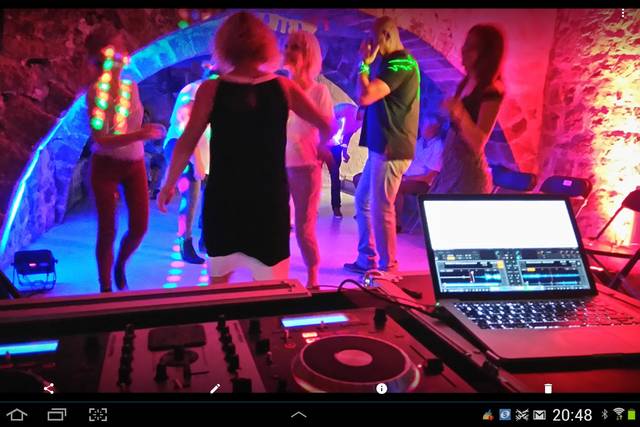Viewport: 640px width, 427px height.
Task: Open the three-dot overflow menu
Action: (623, 13)
